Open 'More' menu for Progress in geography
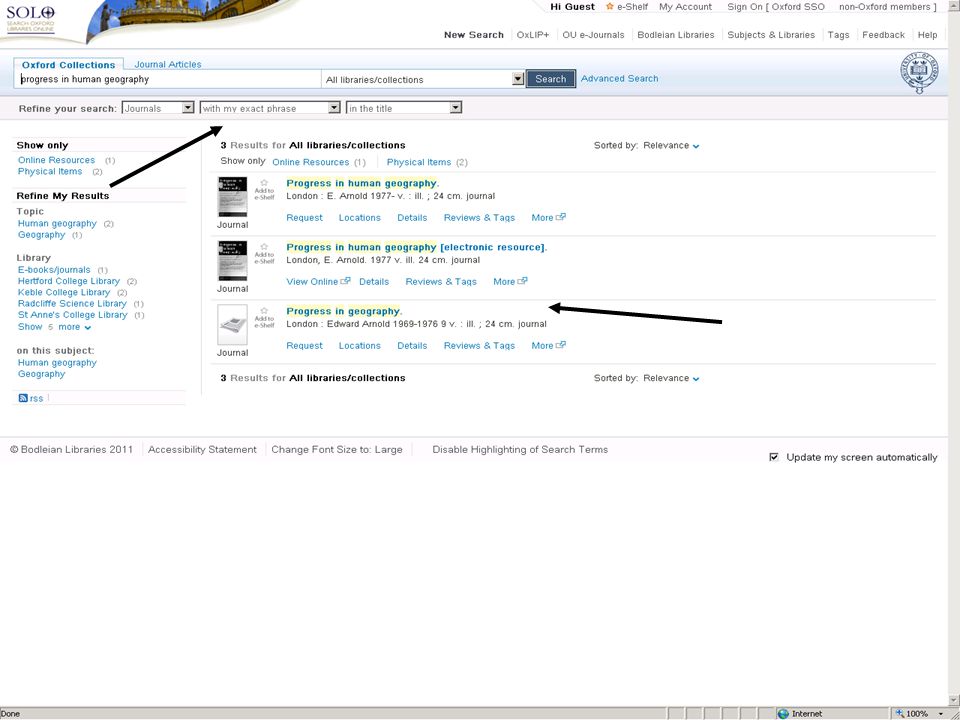This screenshot has width=960, height=720. point(549,345)
